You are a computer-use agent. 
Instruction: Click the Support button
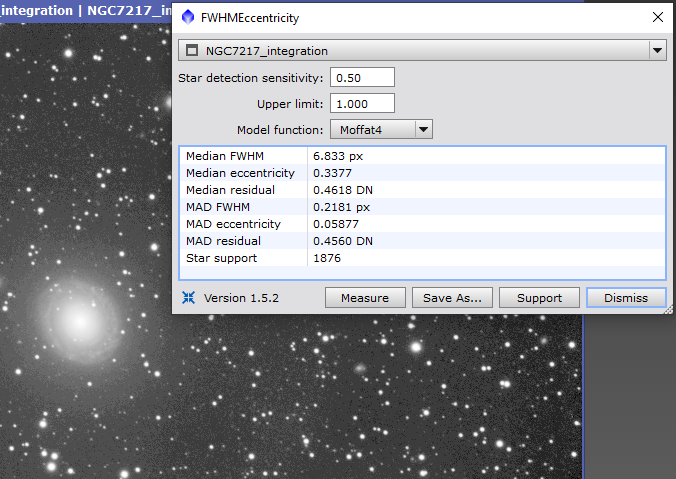click(x=539, y=298)
